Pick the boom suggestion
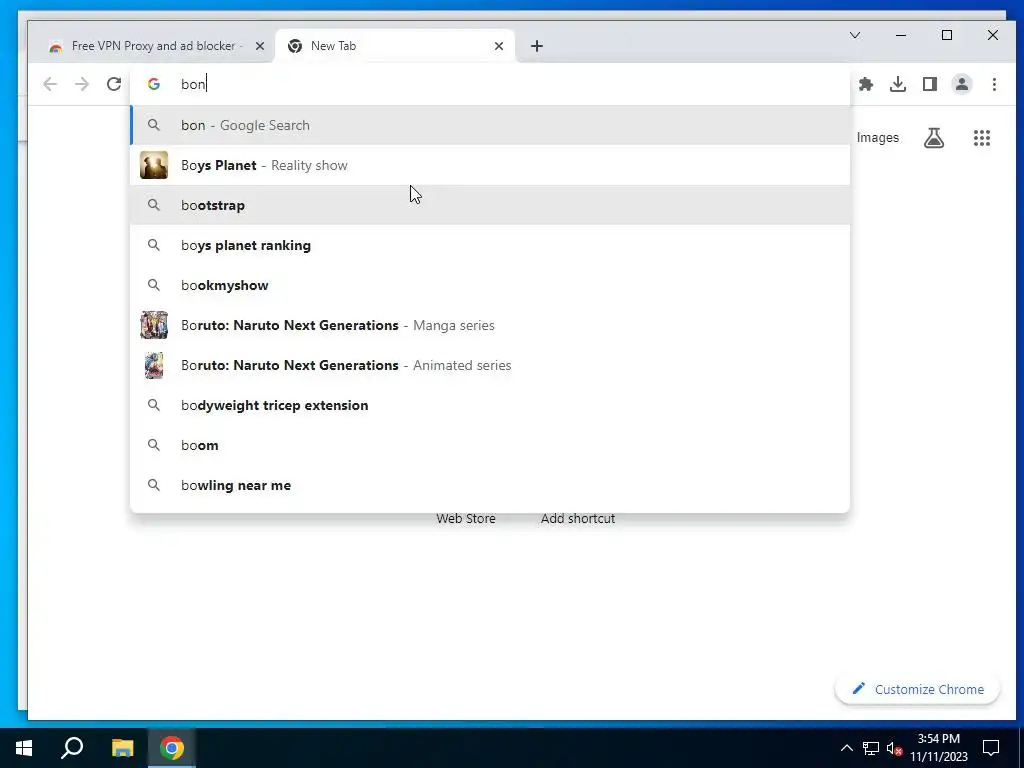Screen dimensions: 1024x768 [x=490, y=445]
